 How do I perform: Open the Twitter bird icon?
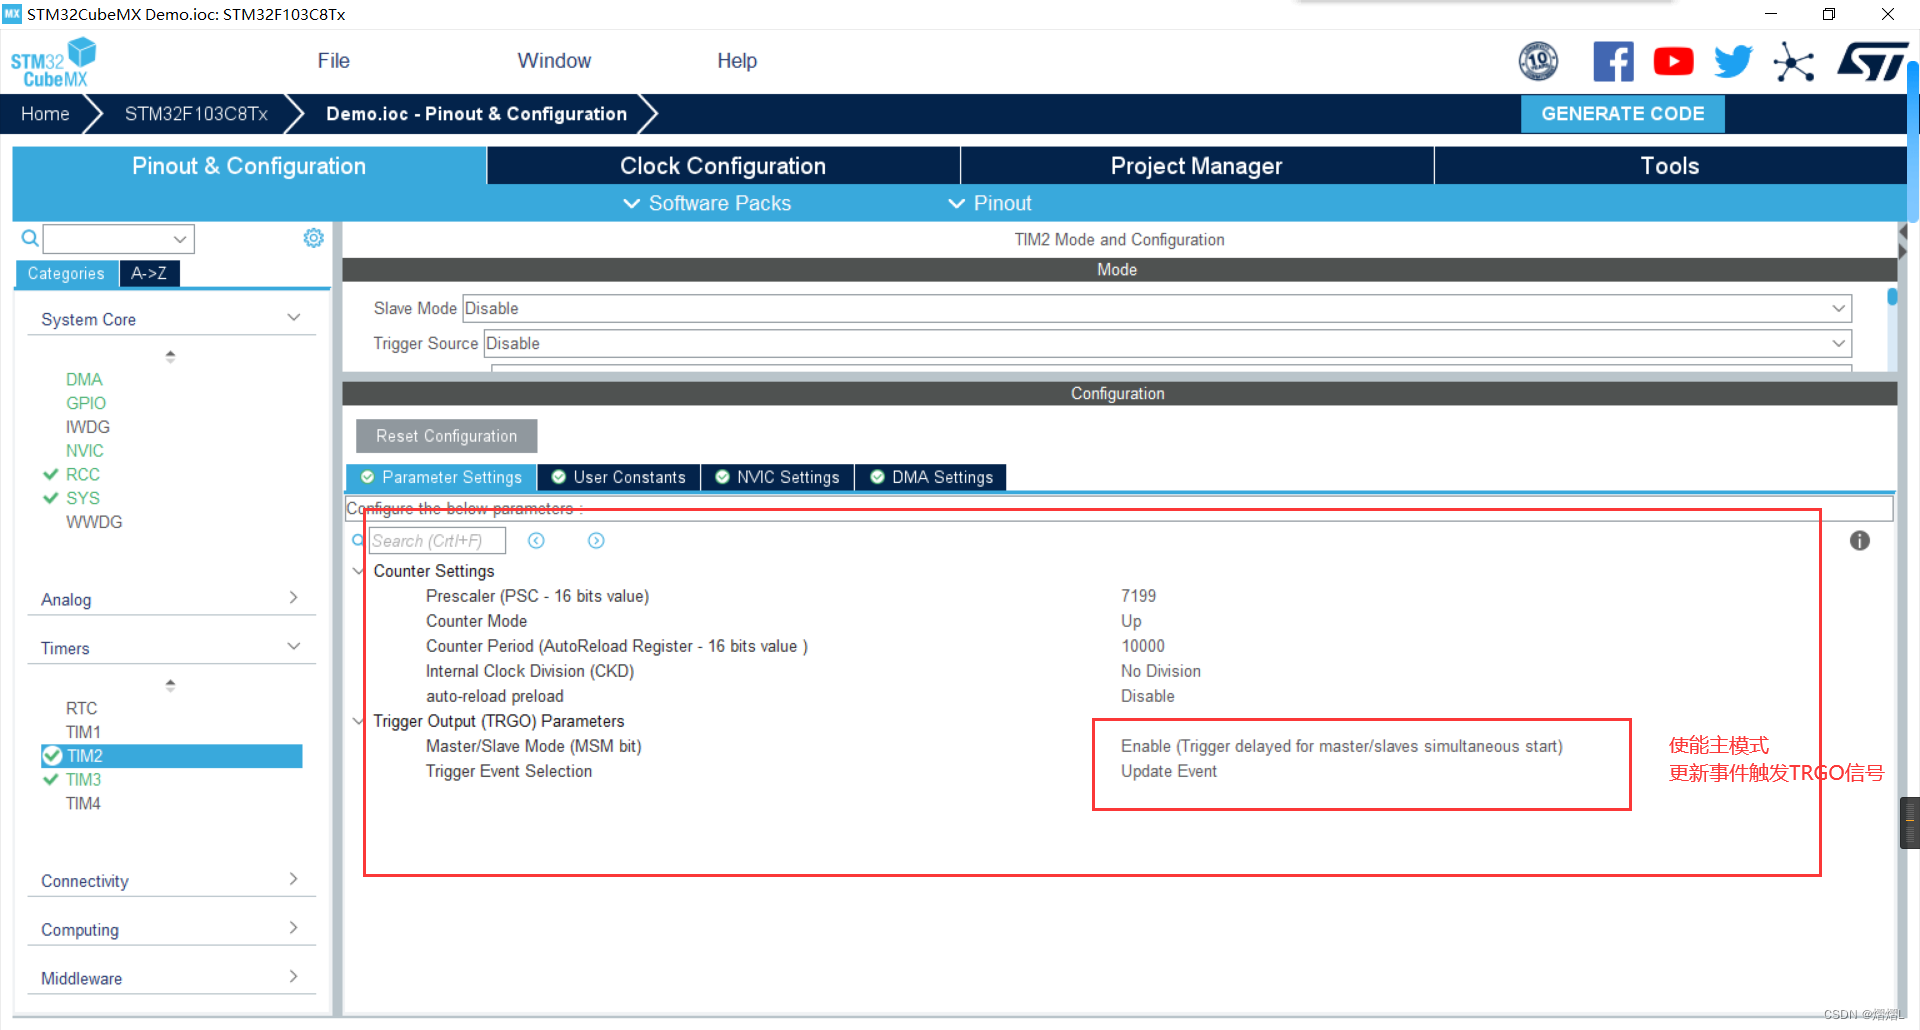point(1733,62)
